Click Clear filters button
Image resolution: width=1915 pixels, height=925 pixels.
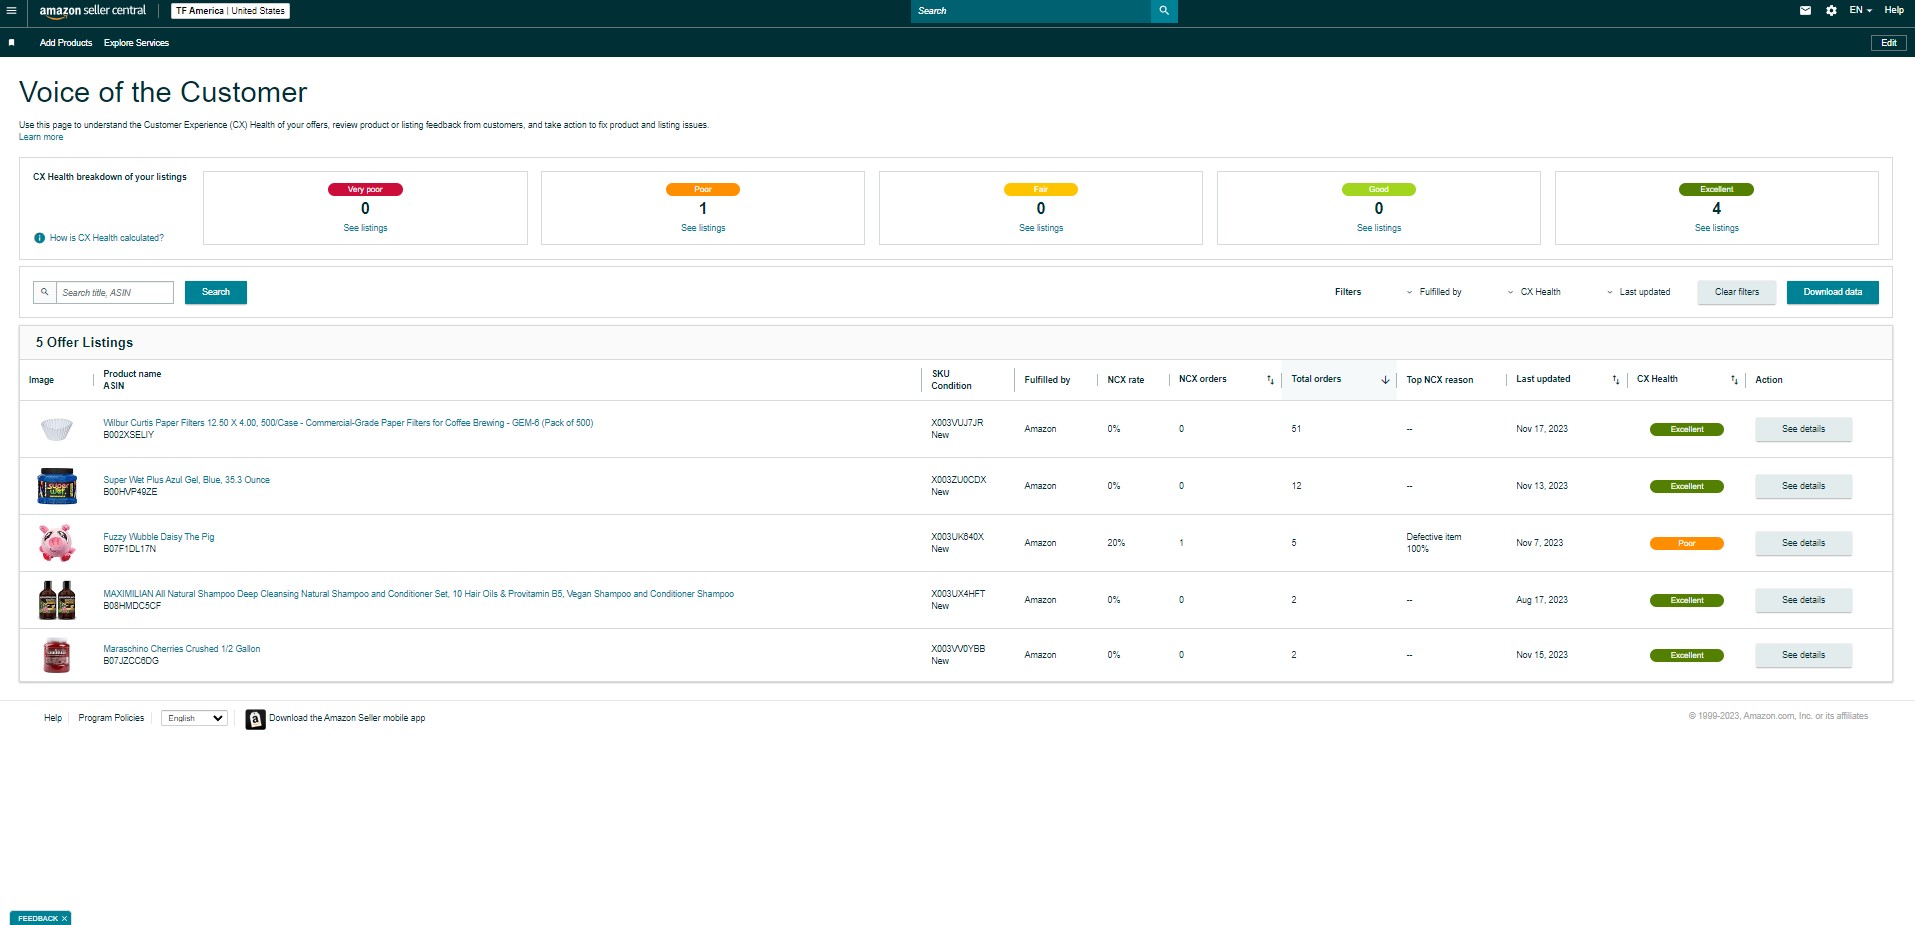(x=1737, y=292)
